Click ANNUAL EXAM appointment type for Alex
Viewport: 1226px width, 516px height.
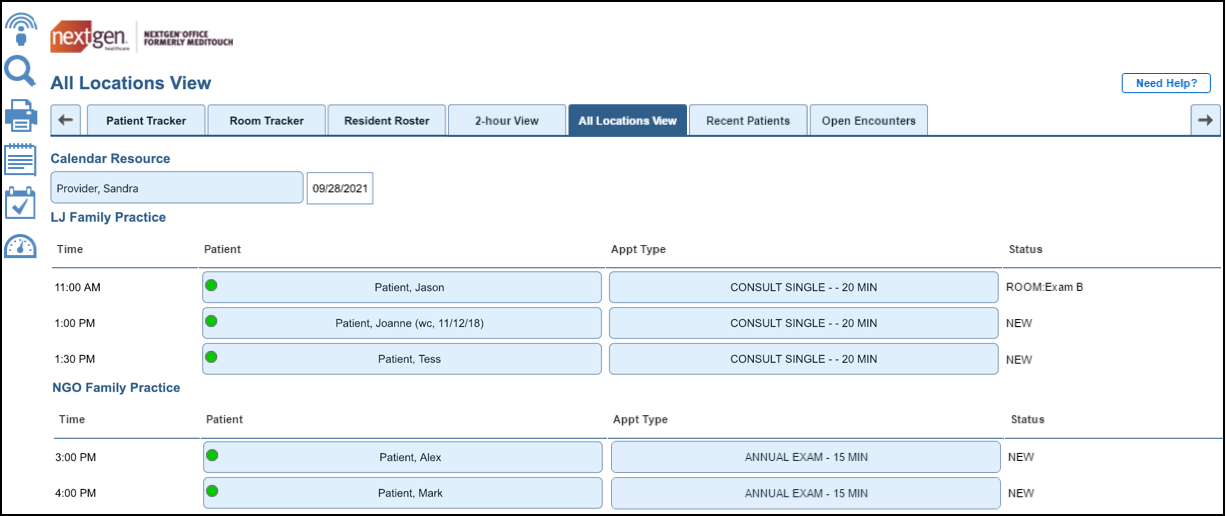click(x=805, y=457)
